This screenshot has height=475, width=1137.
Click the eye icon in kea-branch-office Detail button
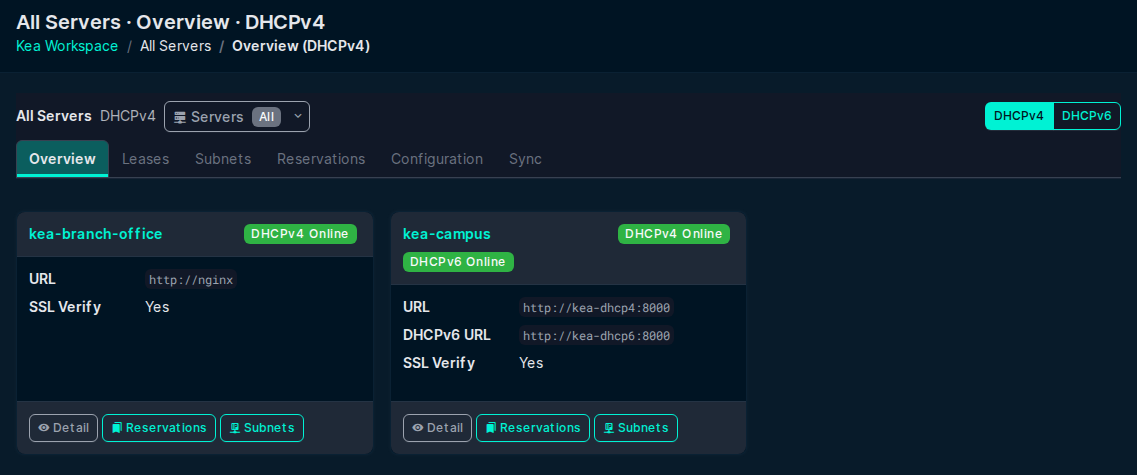coord(44,428)
